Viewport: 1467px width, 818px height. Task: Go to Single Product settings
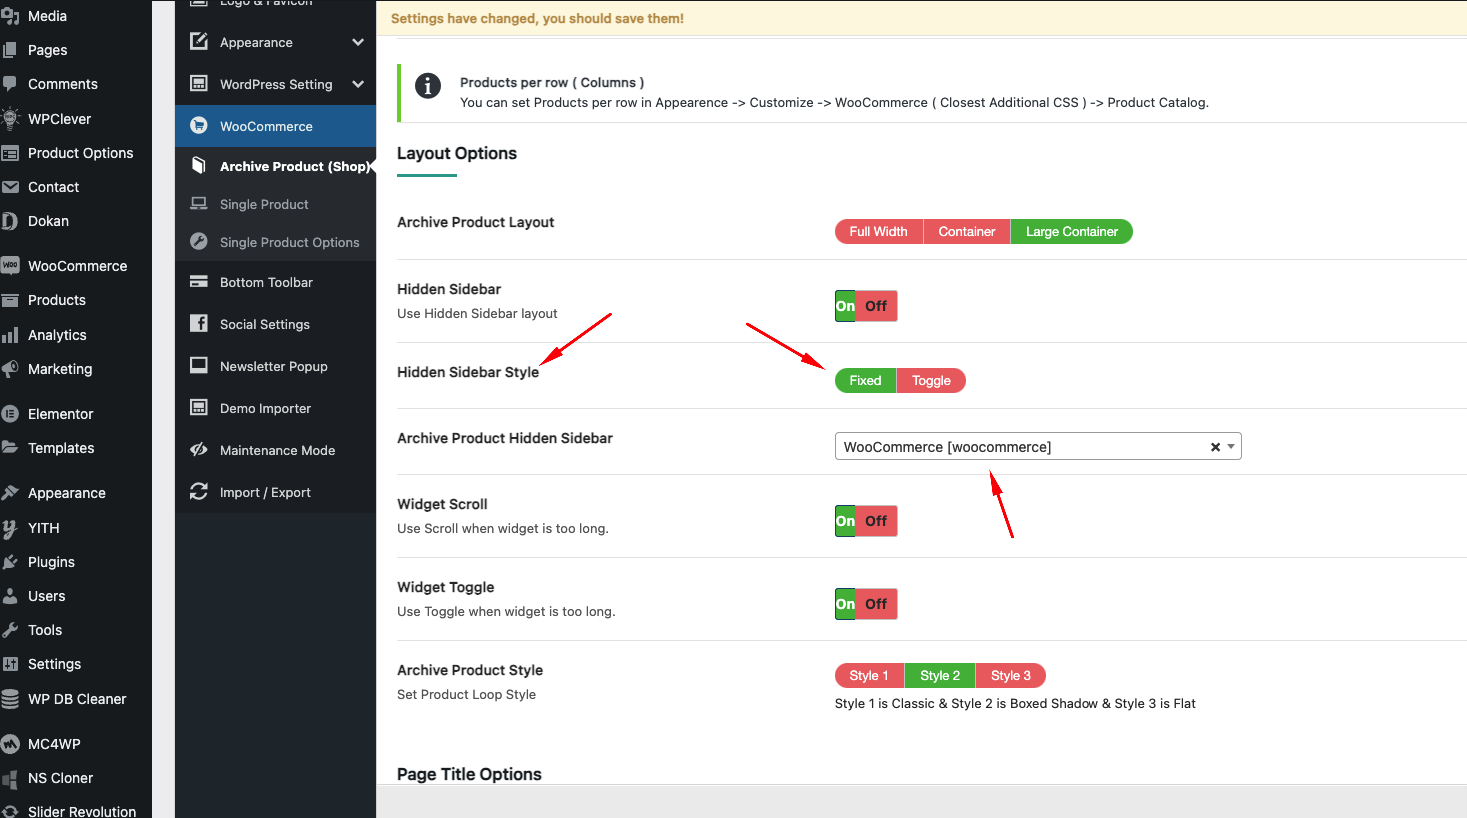pos(276,204)
